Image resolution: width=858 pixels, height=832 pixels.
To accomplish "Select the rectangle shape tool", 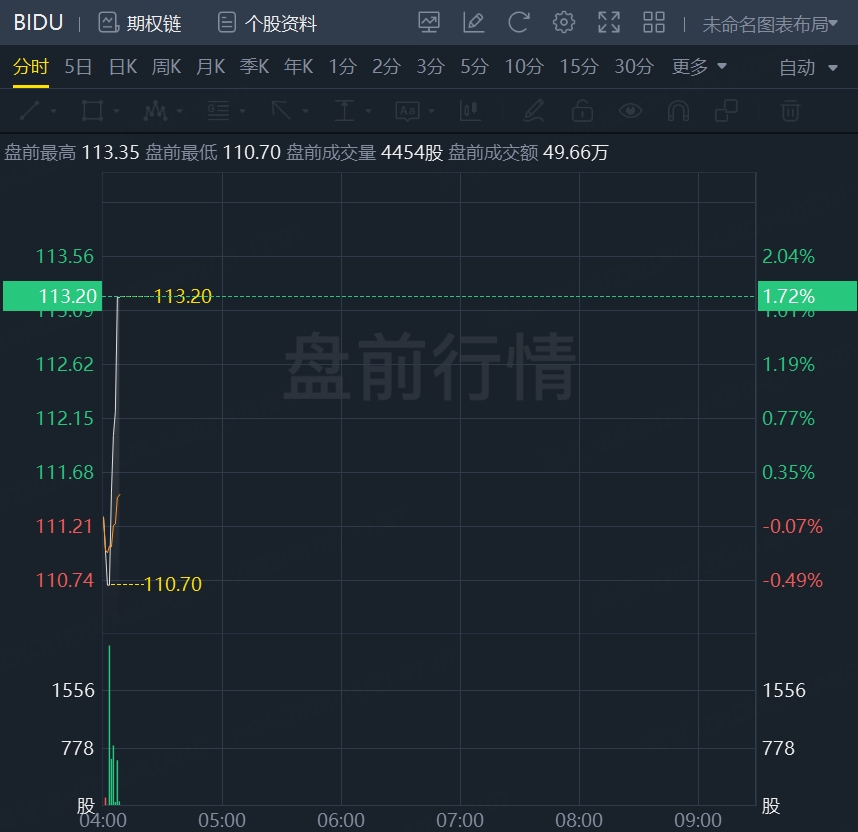I will (92, 111).
